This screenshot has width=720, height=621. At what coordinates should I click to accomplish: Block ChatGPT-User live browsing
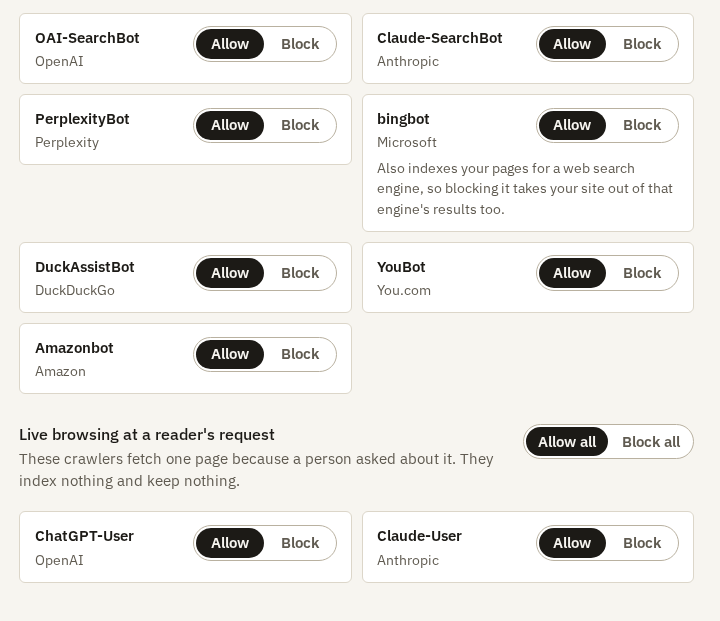pos(300,543)
